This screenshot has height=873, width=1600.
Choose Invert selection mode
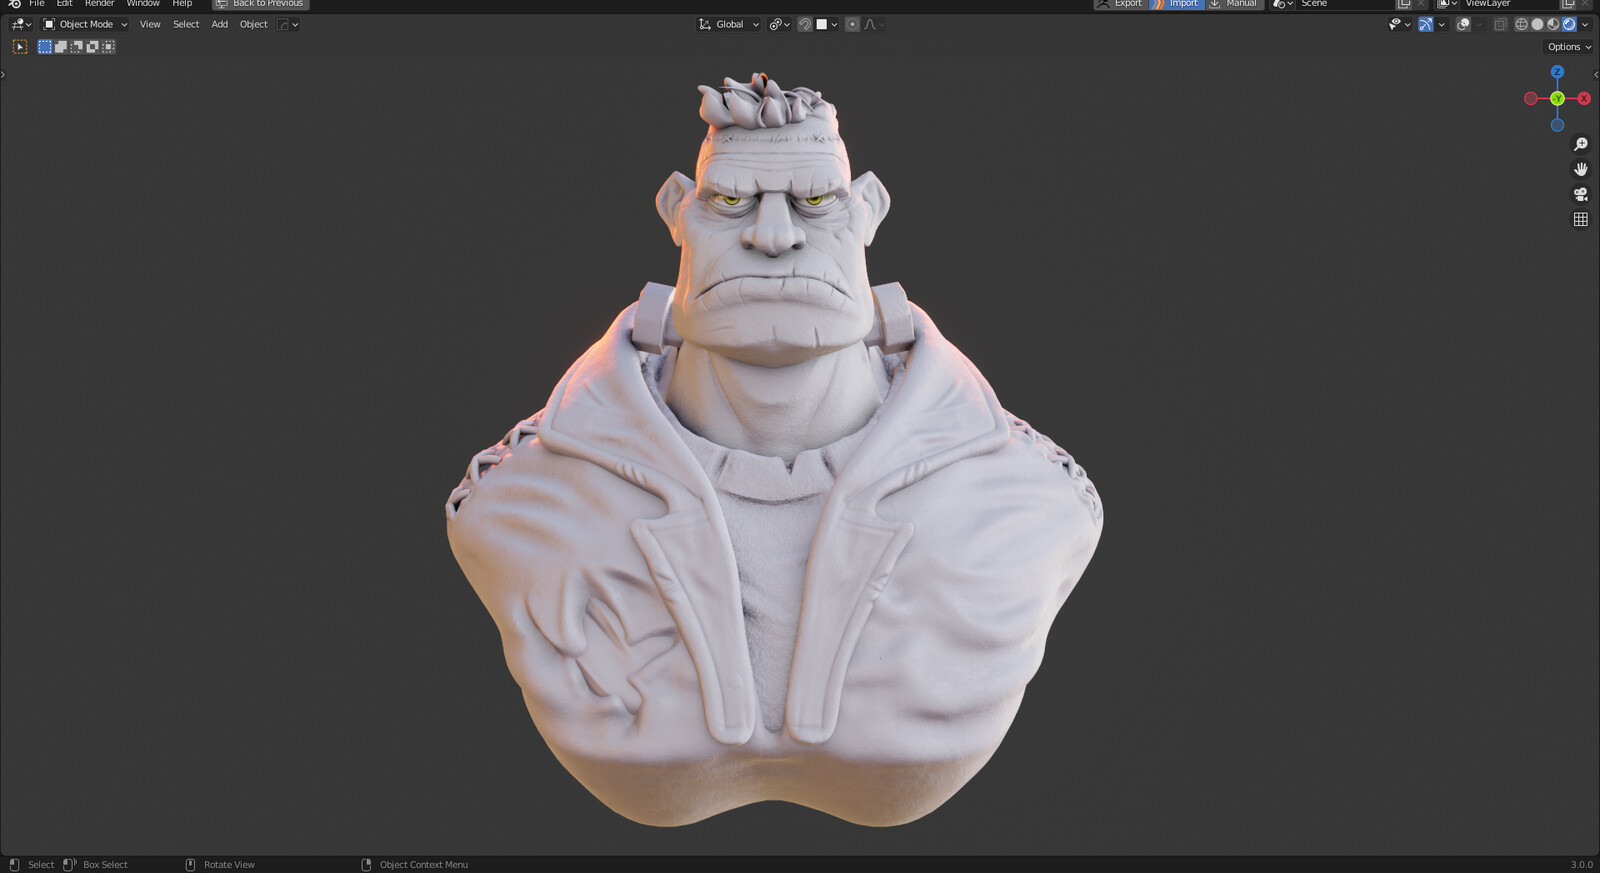point(93,47)
